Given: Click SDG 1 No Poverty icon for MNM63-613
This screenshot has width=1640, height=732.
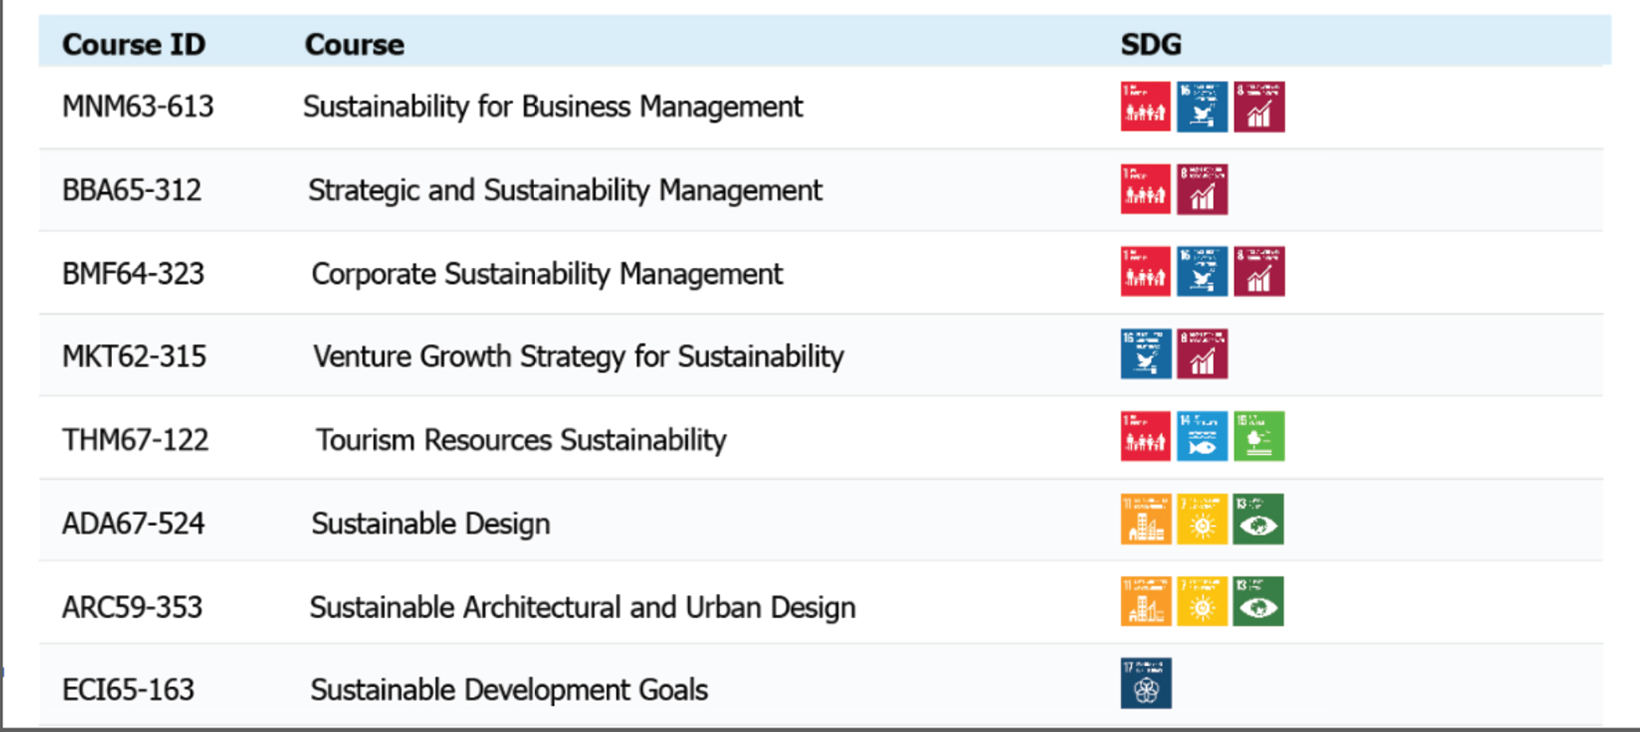Looking at the screenshot, I should tap(1145, 107).
